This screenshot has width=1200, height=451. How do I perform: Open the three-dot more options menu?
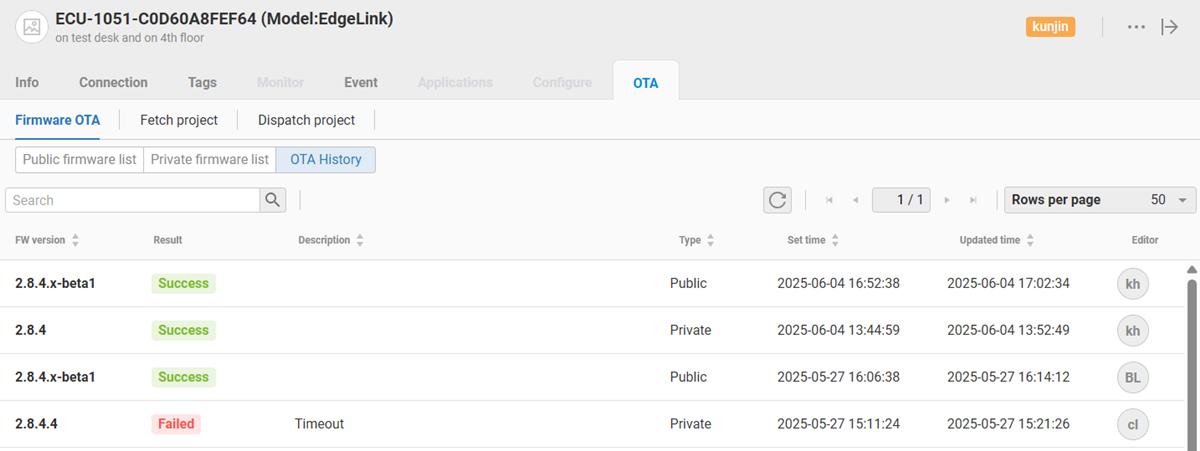pyautogui.click(x=1136, y=27)
